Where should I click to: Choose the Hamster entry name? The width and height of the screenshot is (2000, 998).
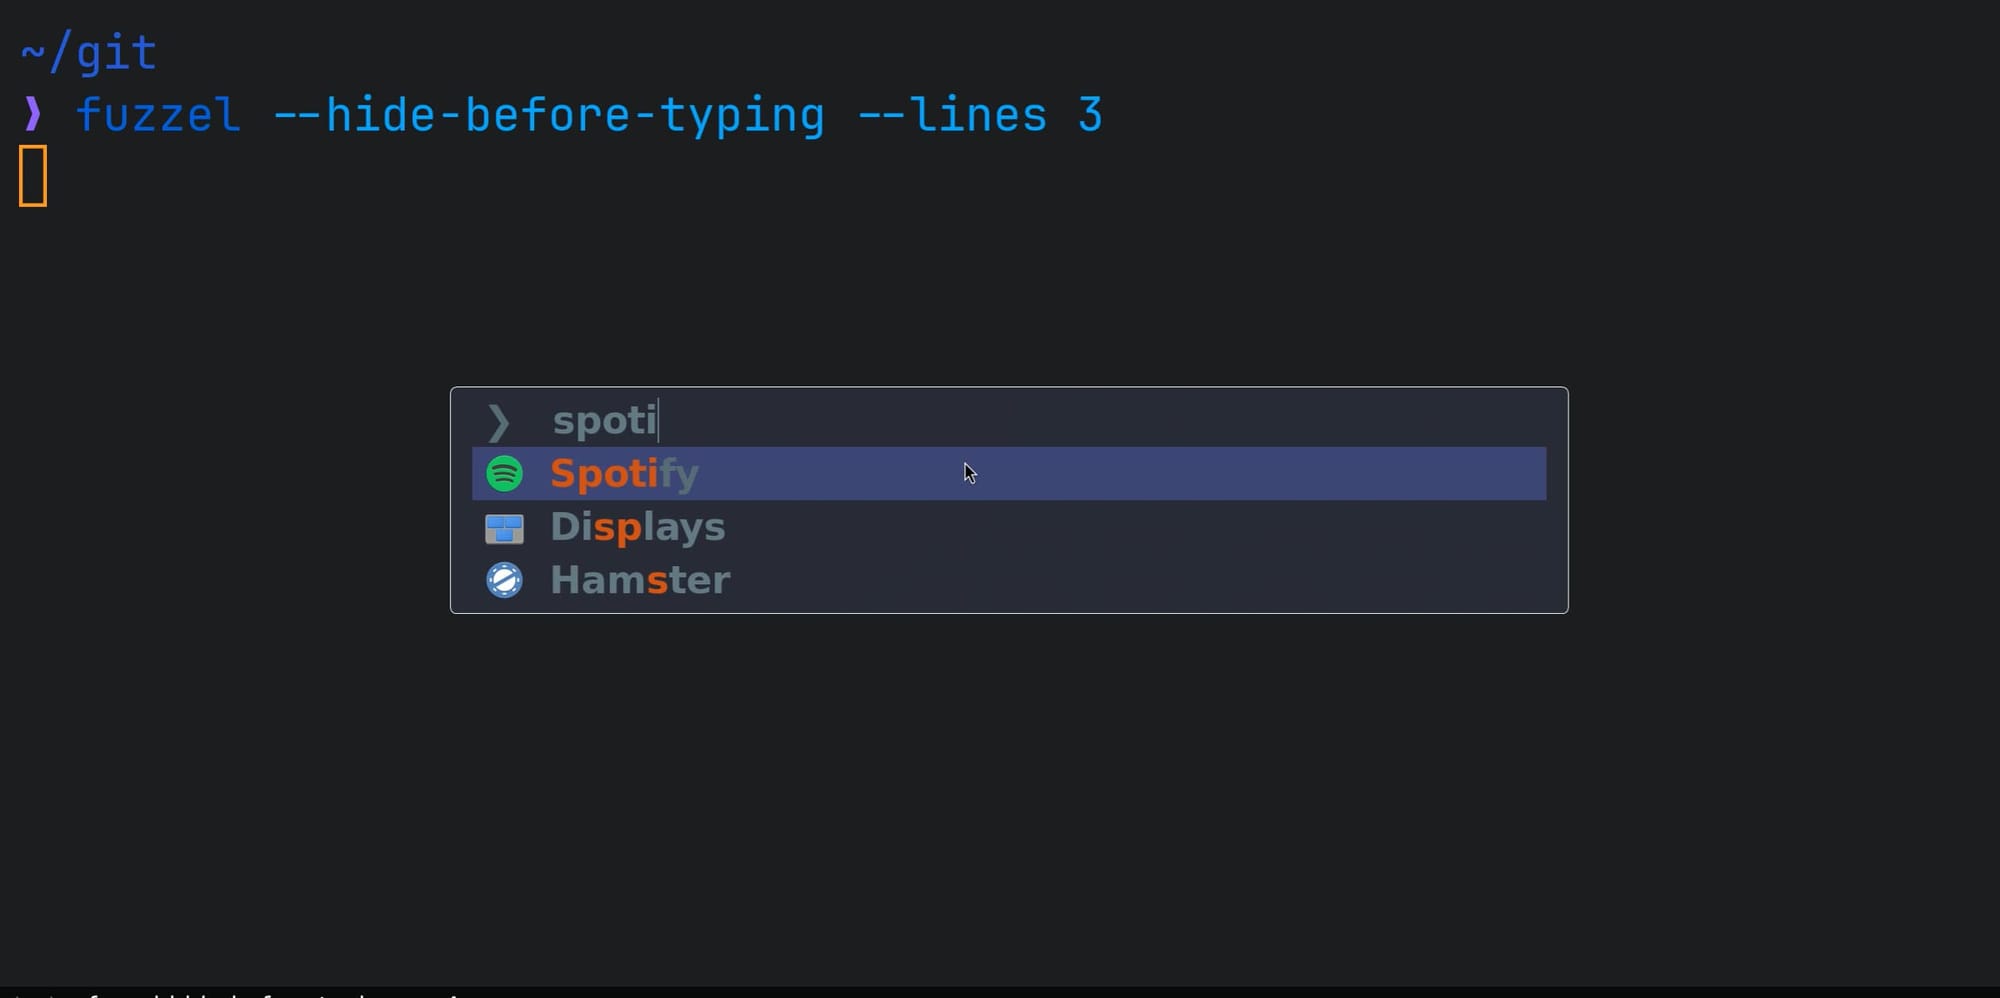(640, 580)
